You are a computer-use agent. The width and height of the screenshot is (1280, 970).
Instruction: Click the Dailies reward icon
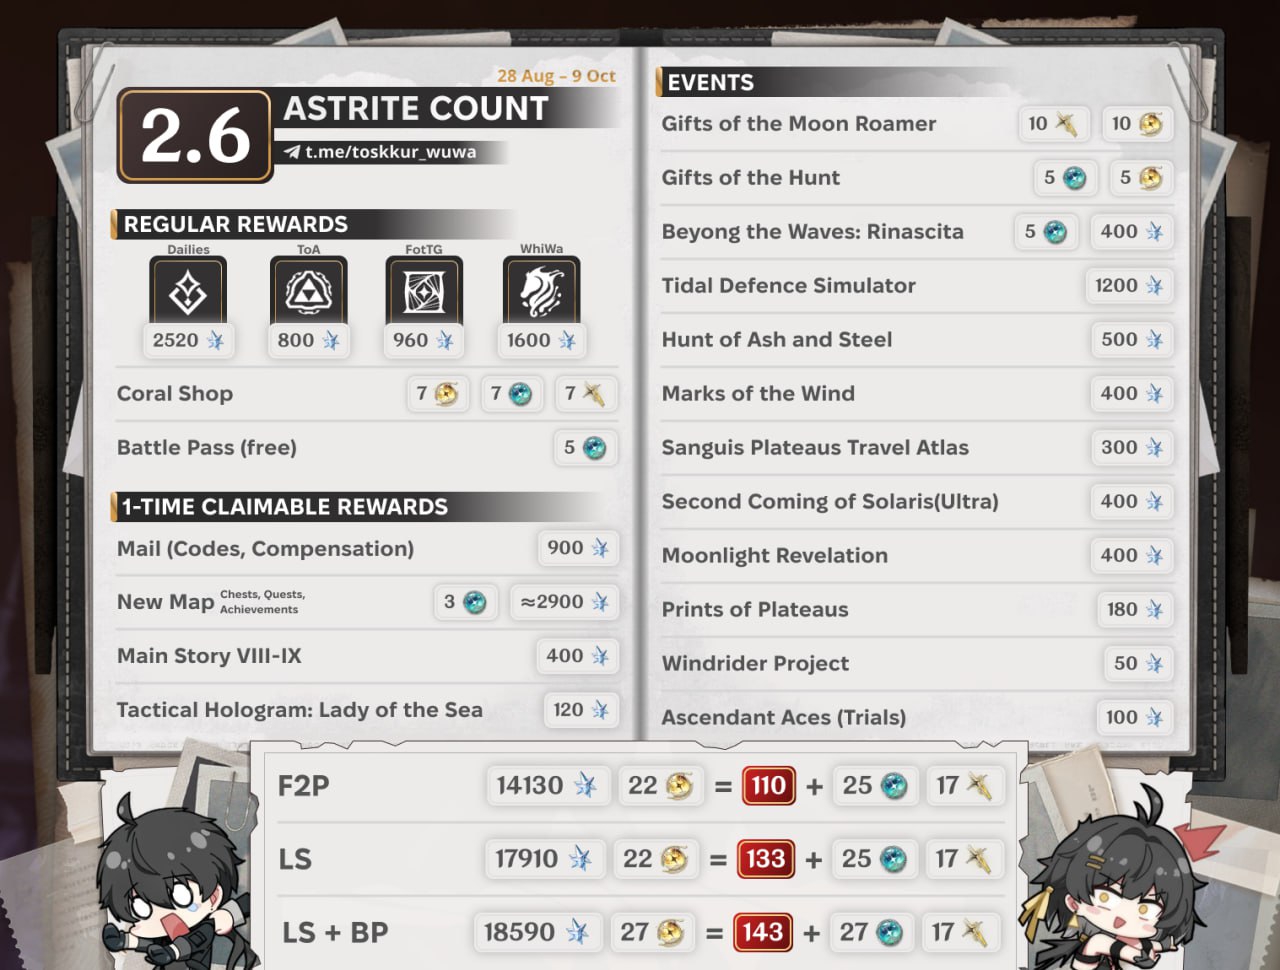188,291
